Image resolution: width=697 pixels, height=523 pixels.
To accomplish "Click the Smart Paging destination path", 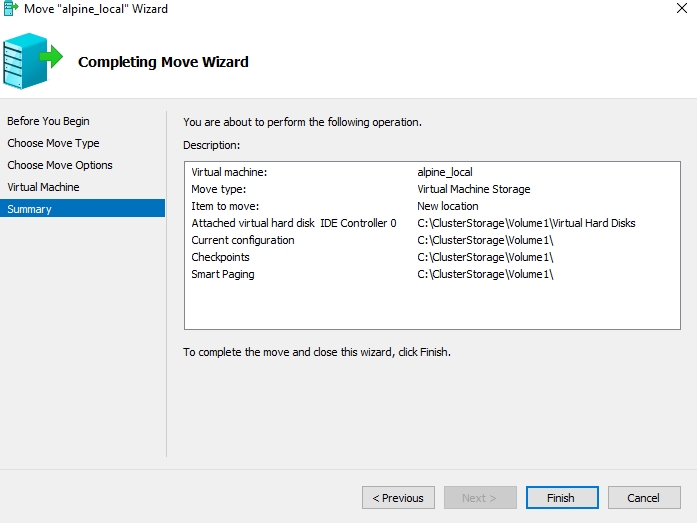I will [x=485, y=274].
